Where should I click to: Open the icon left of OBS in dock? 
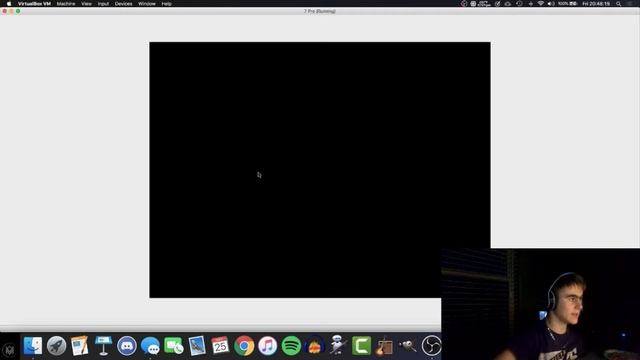click(x=408, y=346)
